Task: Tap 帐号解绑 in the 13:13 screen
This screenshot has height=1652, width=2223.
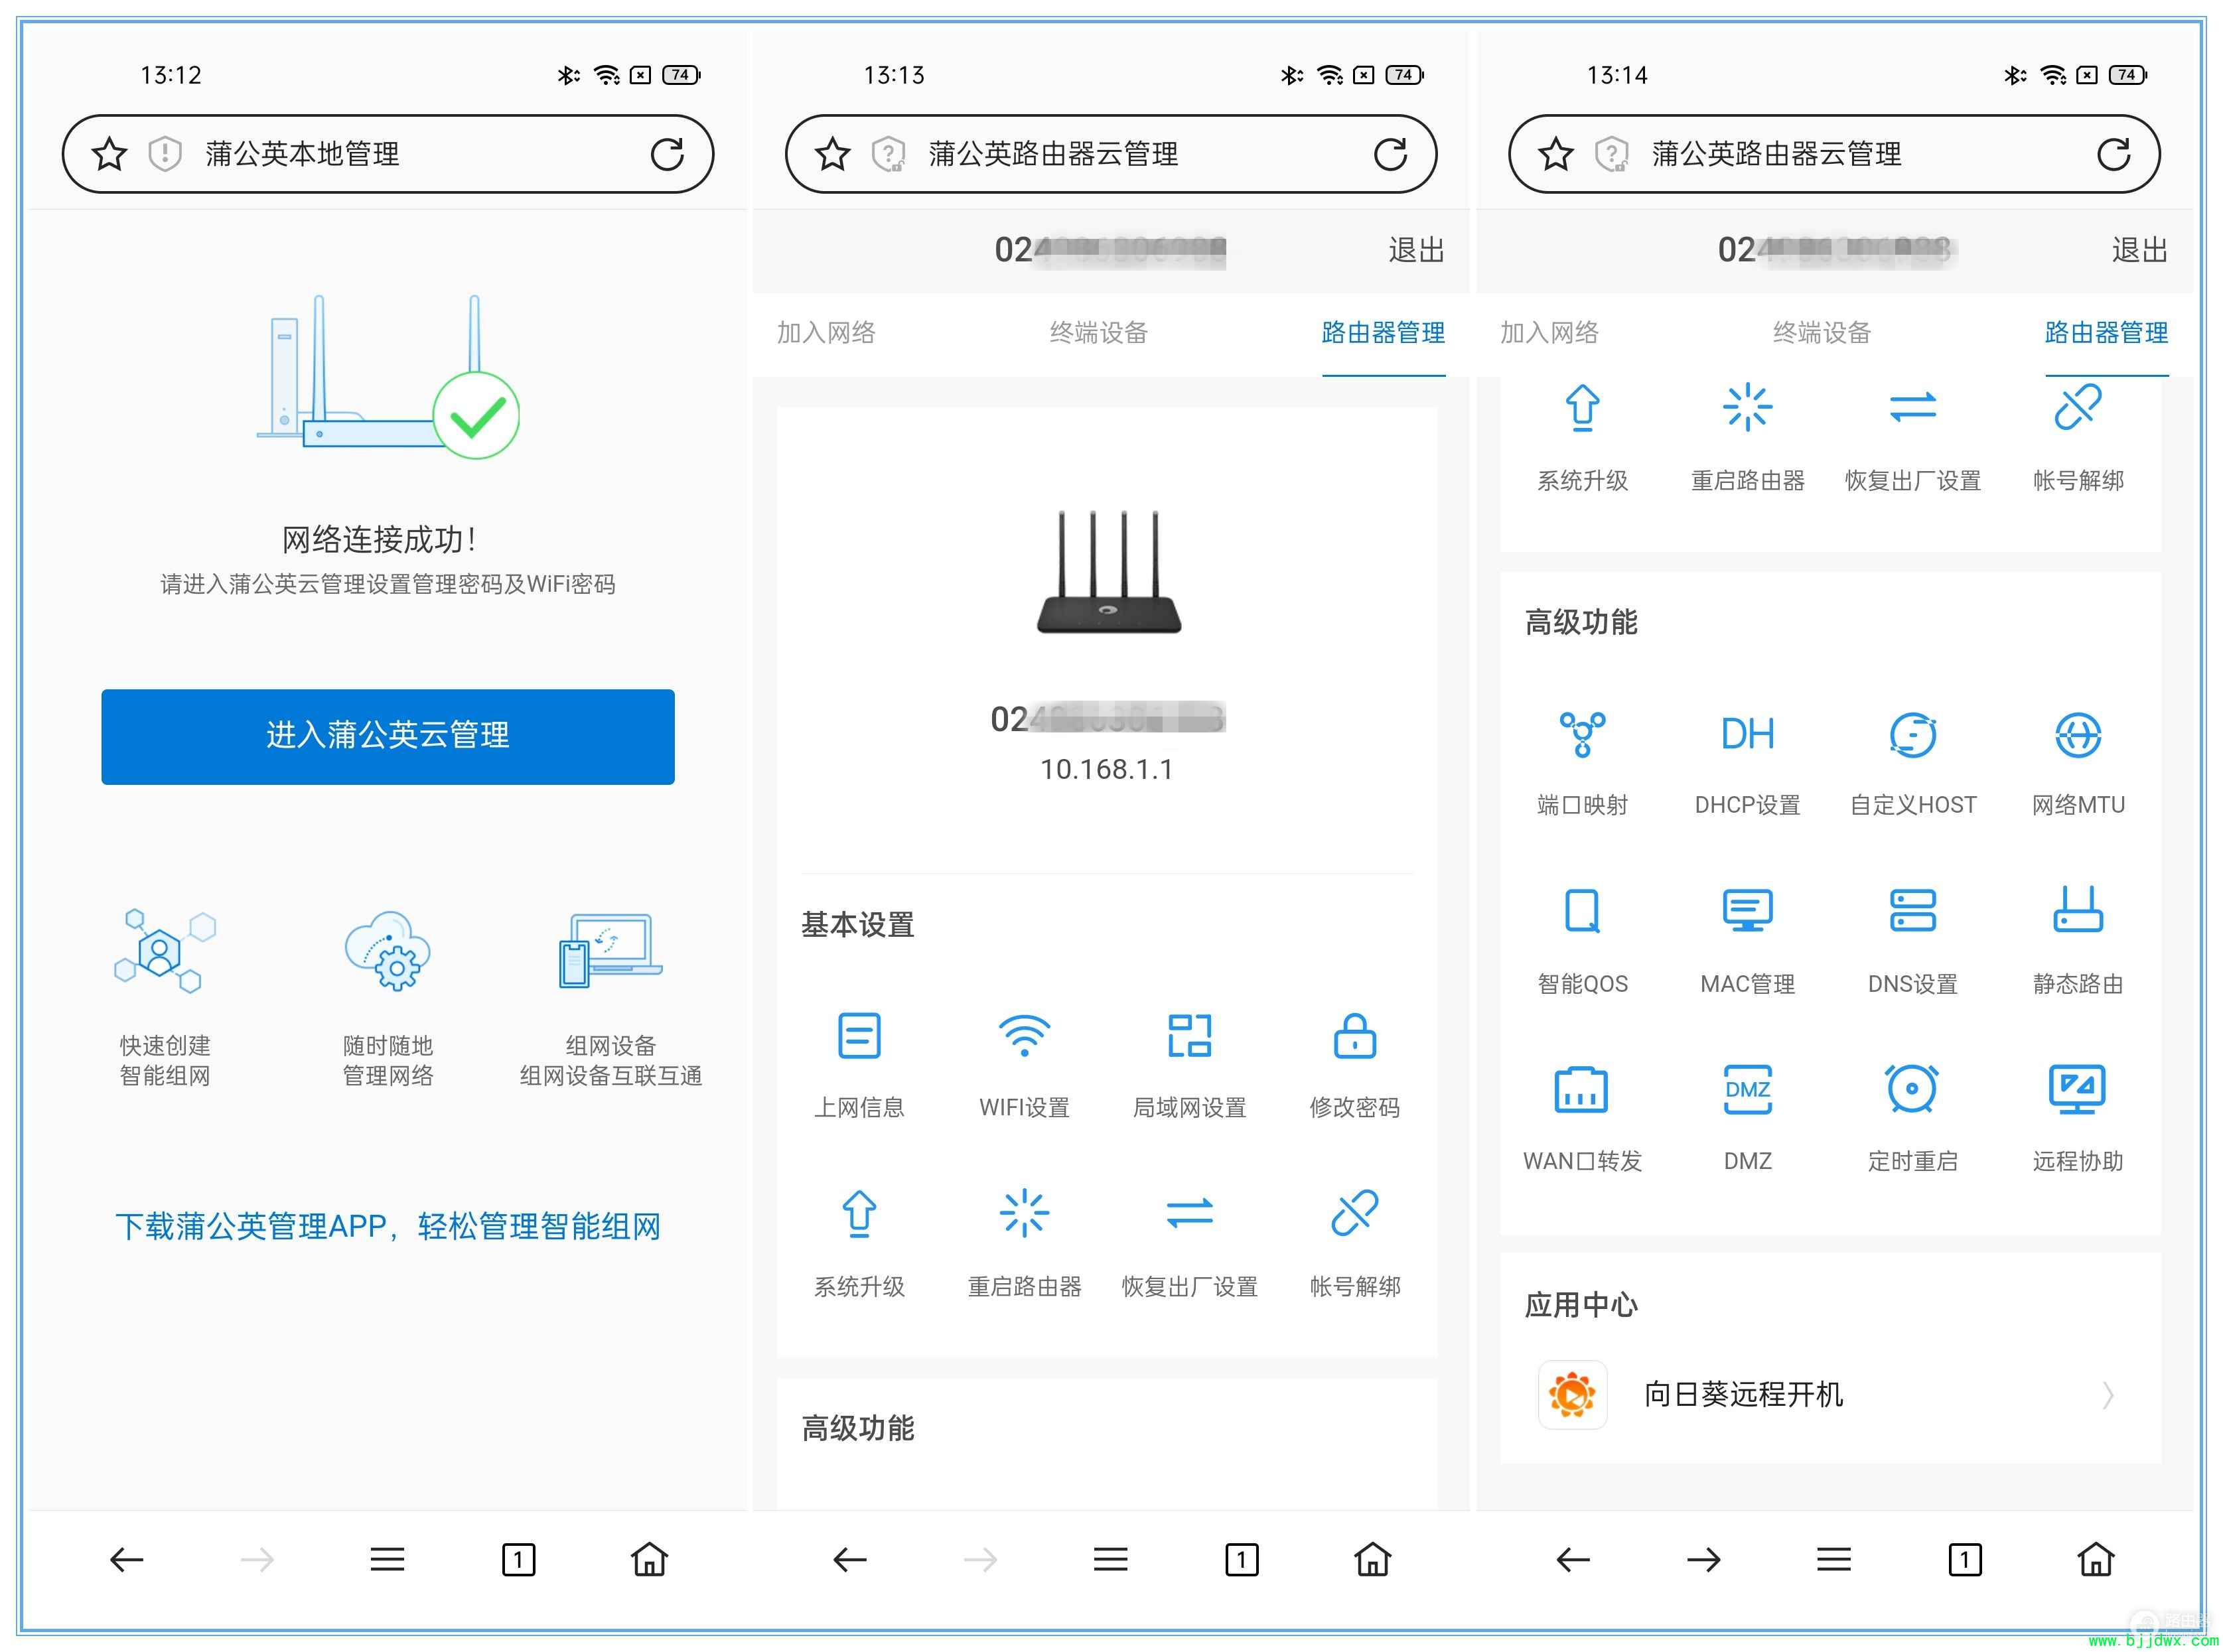Action: click(x=1354, y=1243)
